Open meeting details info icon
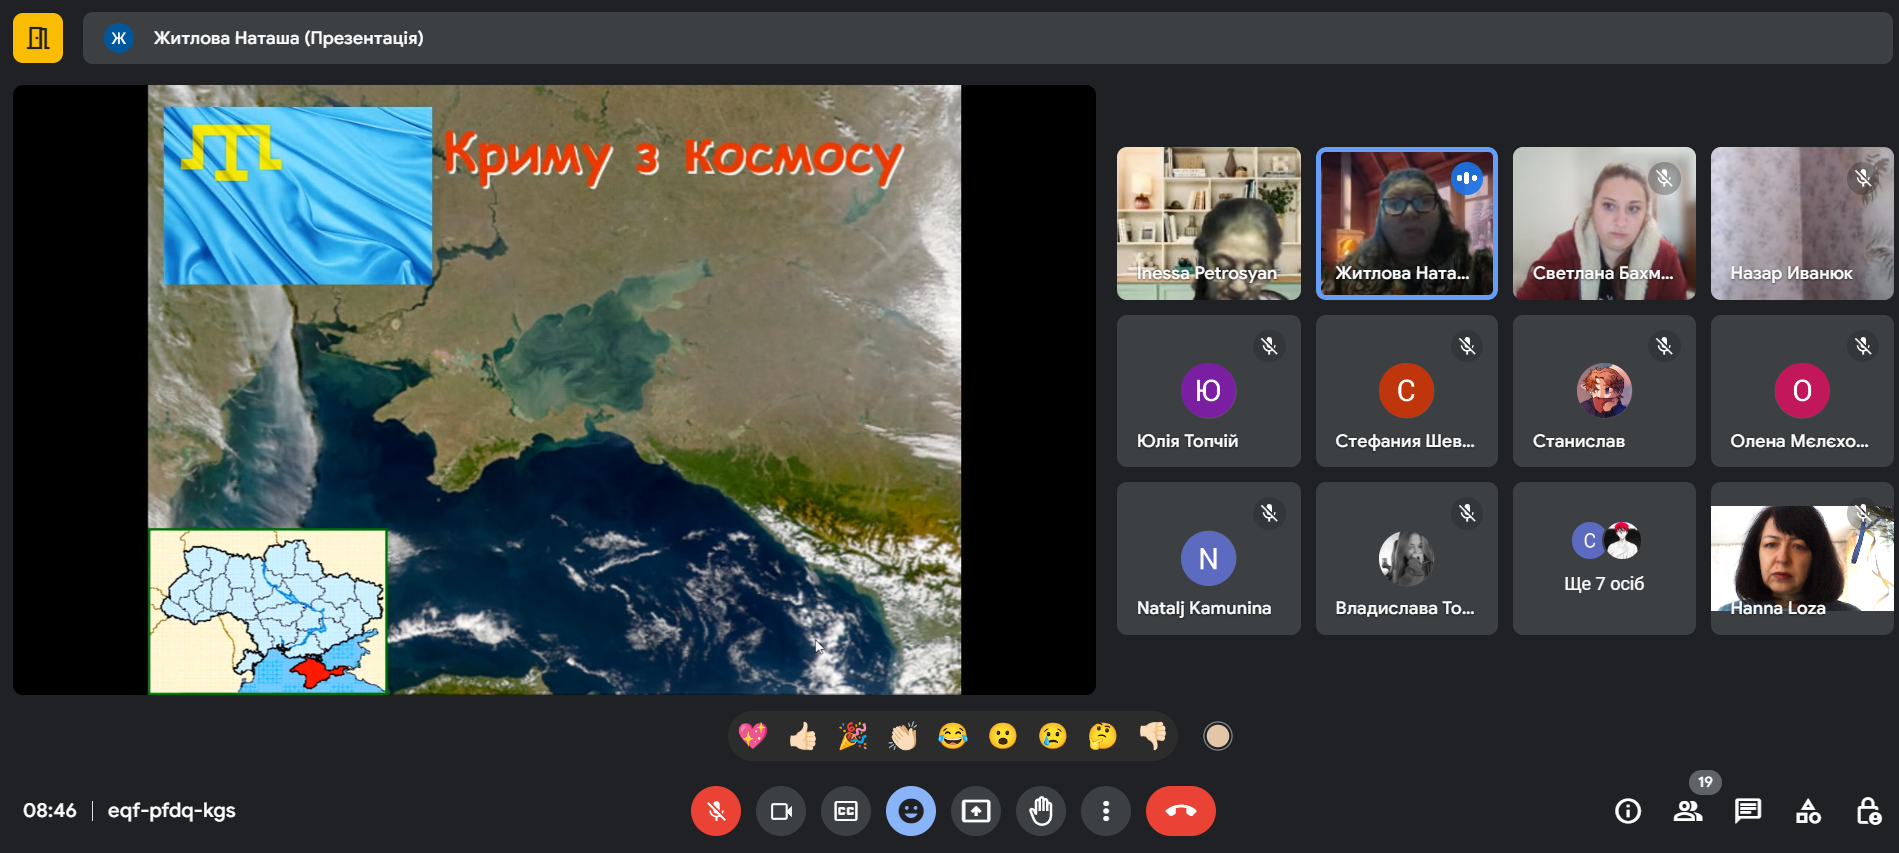The width and height of the screenshot is (1899, 853). pyautogui.click(x=1628, y=811)
